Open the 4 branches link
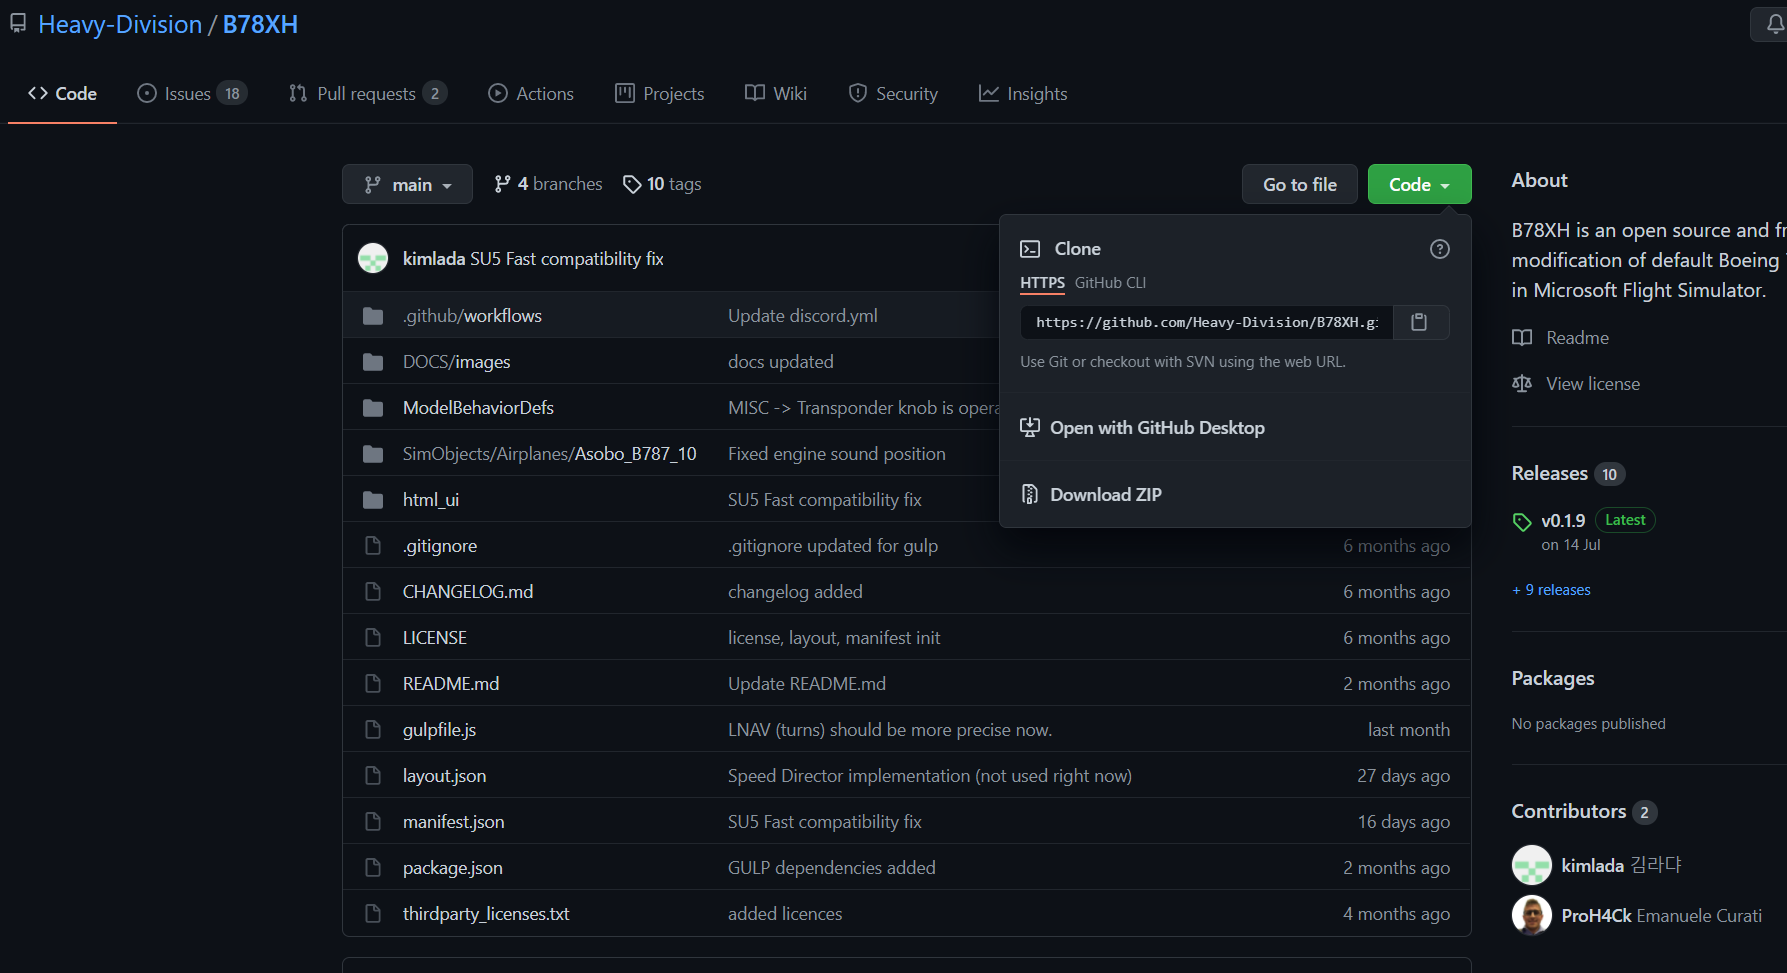 click(548, 184)
